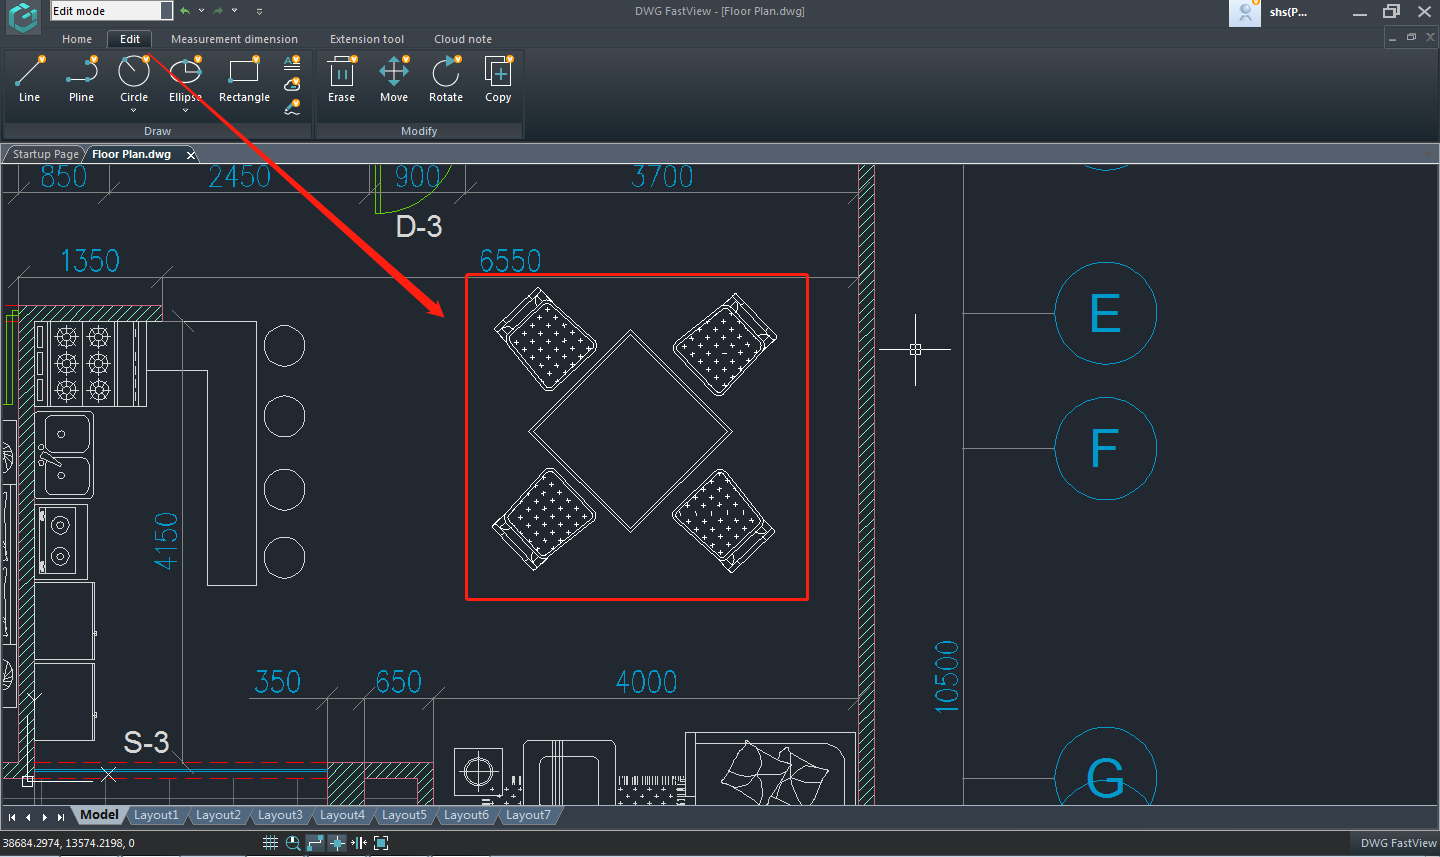
Task: Click the shs(P... username label
Action: 1288,12
